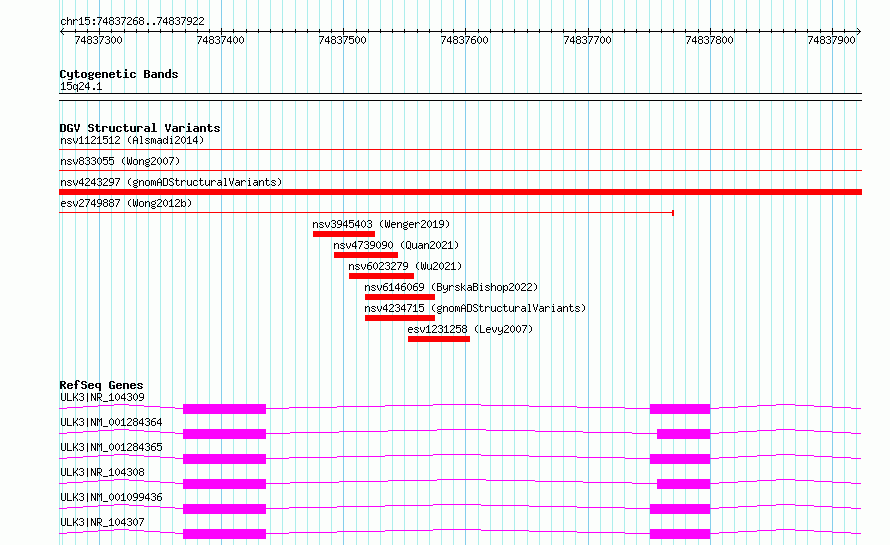Select NM_001284364 exon block near 74837800

(683, 434)
